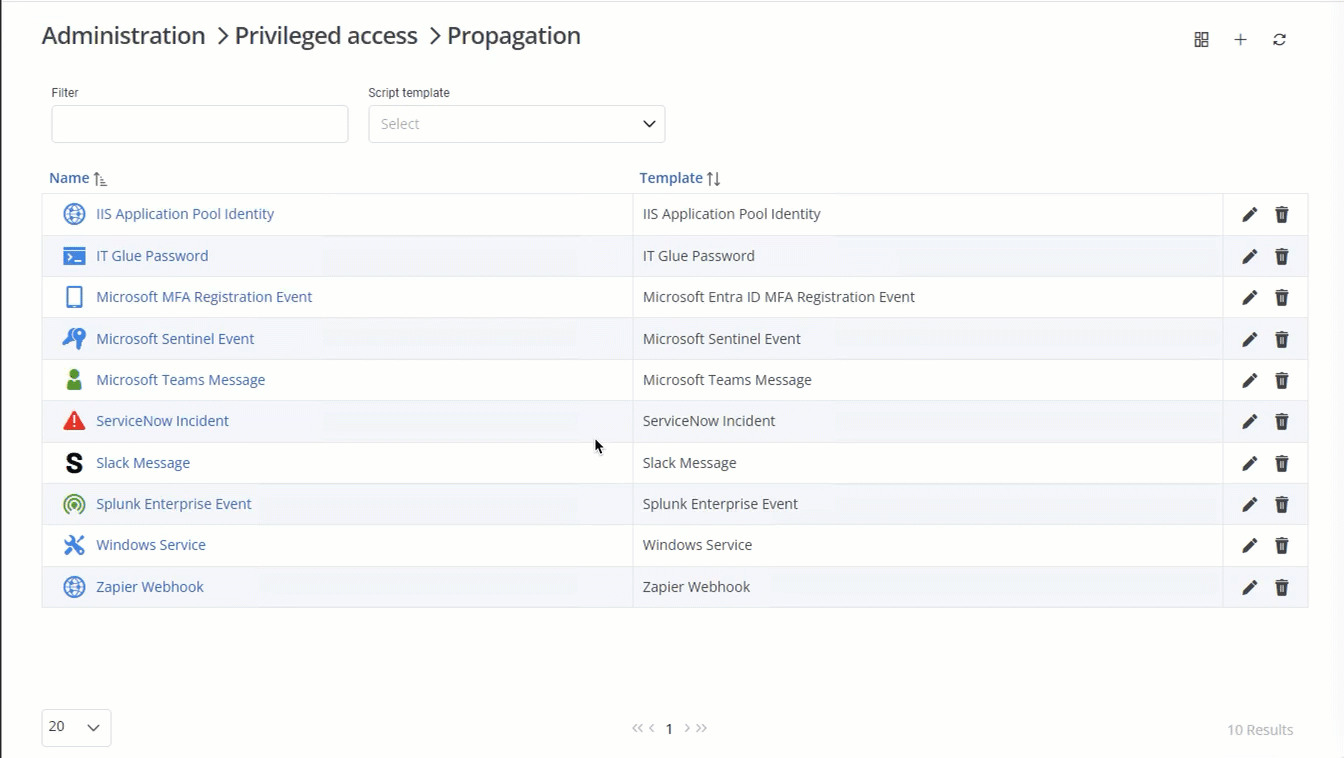Image resolution: width=1344 pixels, height=758 pixels.
Task: Click the delete trash icon for Zapier Webhook
Action: pos(1281,587)
